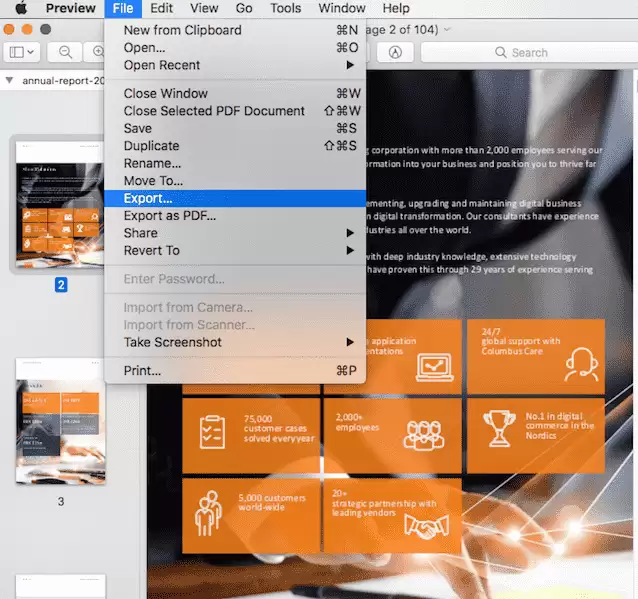The height and width of the screenshot is (599, 638).
Task: Select the page 2 thumbnail in sidebar
Action: click(x=60, y=205)
